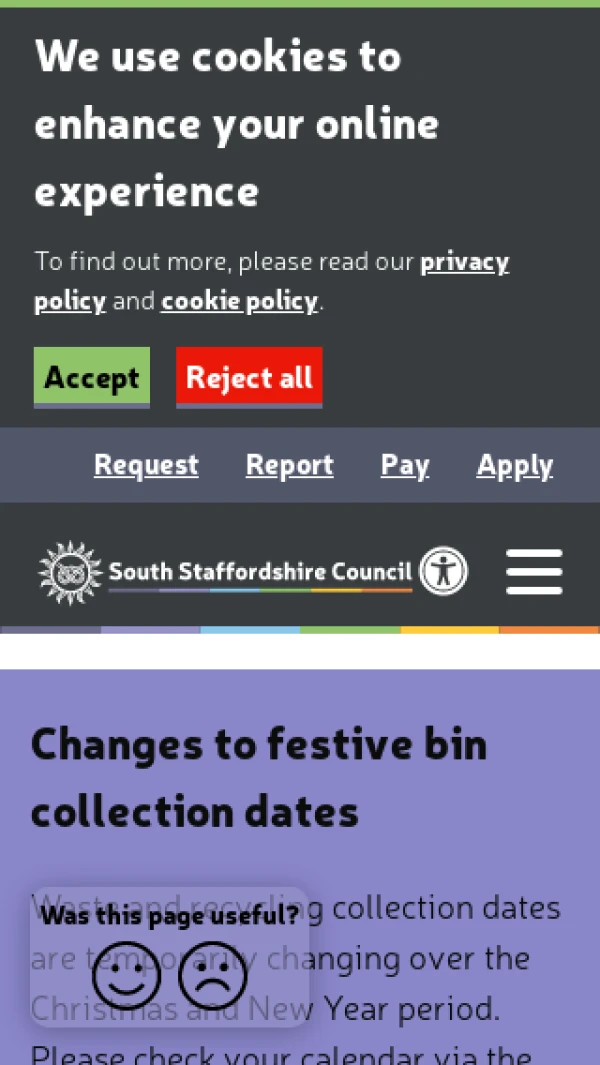600x1065 pixels.
Task: Choose Apply from the quick links bar
Action: [x=514, y=465]
